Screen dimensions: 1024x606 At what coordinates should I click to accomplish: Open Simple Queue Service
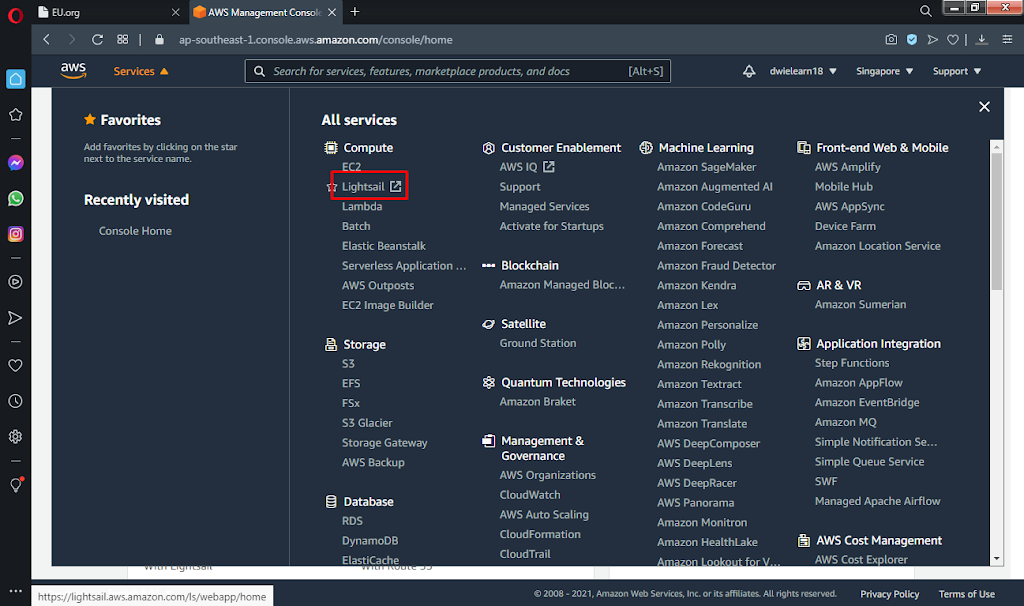point(869,462)
